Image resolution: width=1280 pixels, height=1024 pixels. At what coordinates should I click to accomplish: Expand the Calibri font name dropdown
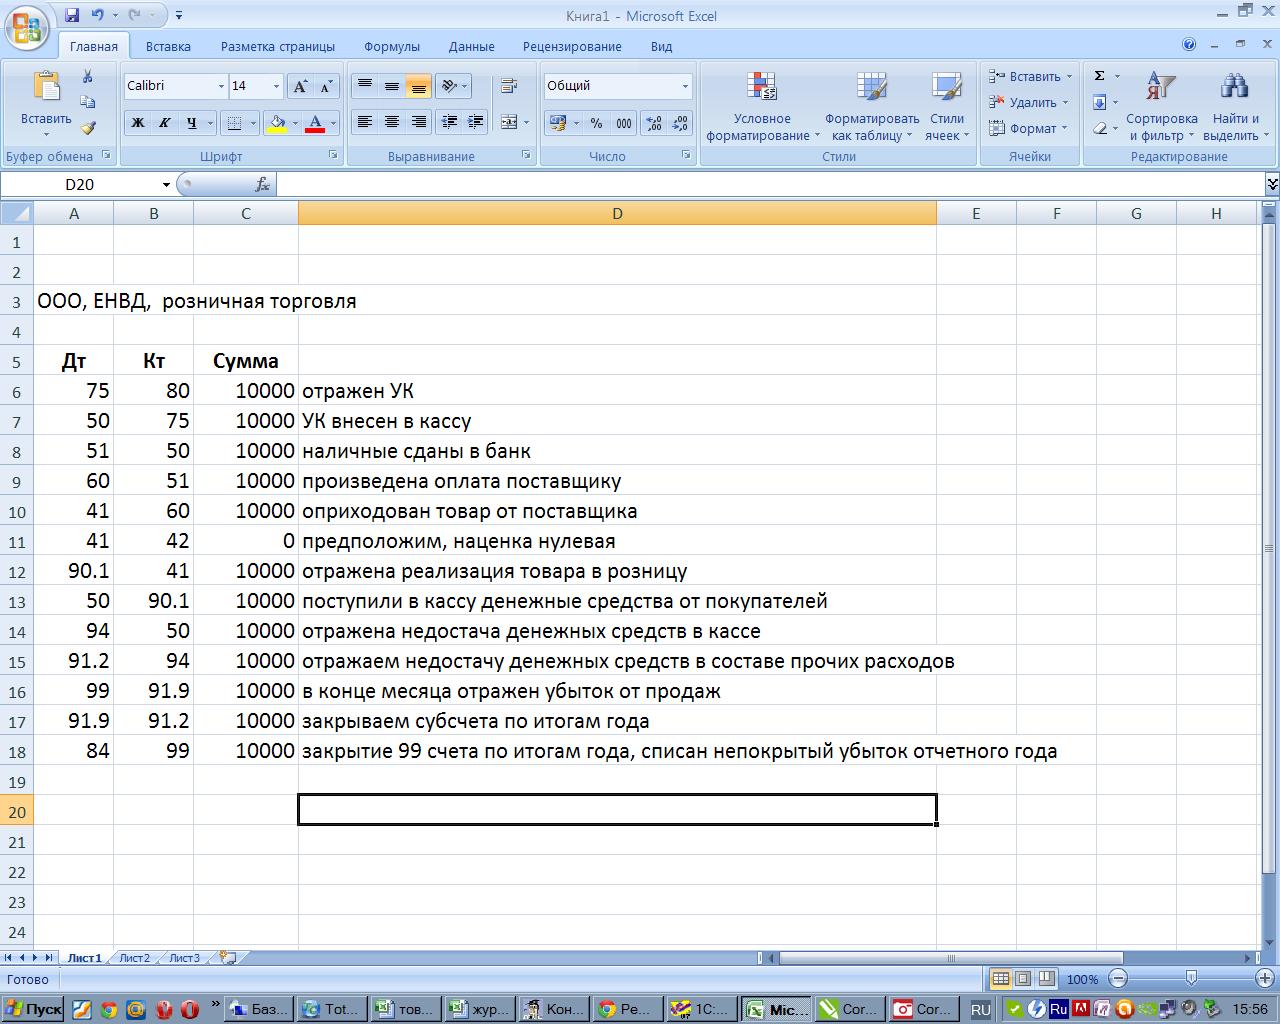221,87
